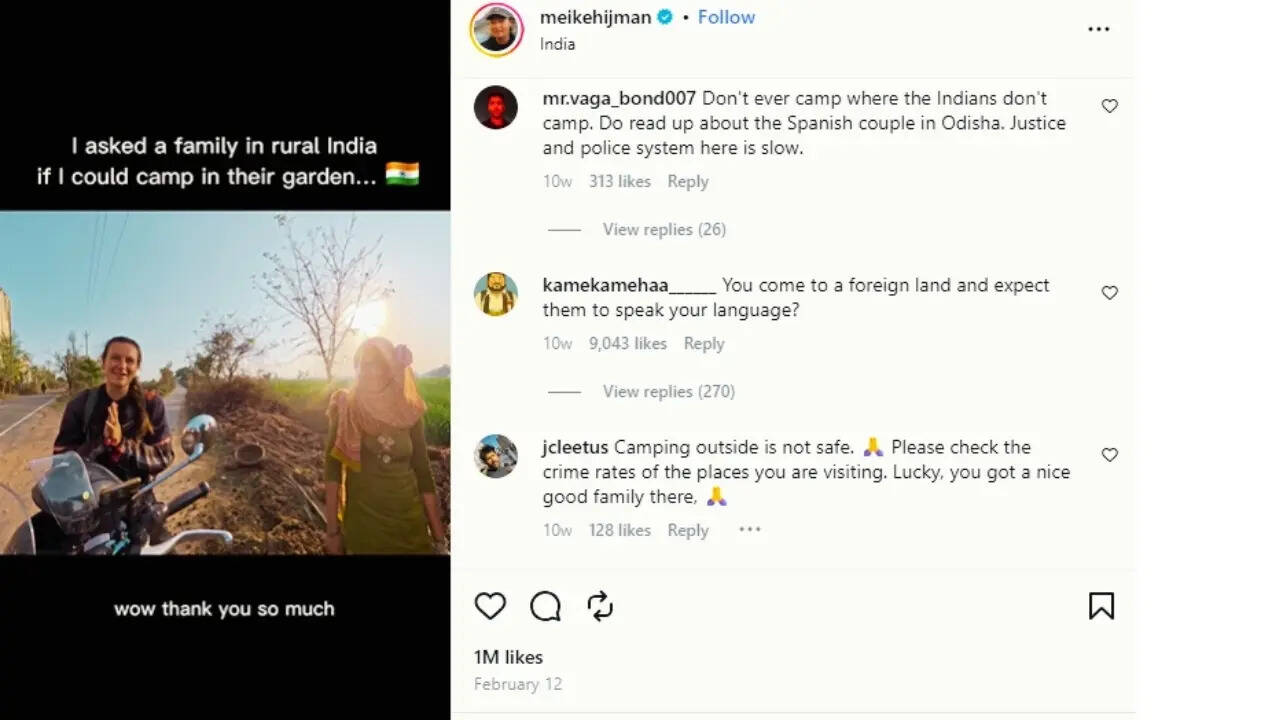Viewport: 1280px width, 720px height.
Task: Click the 9,043 likes count on the comment
Action: coord(628,343)
